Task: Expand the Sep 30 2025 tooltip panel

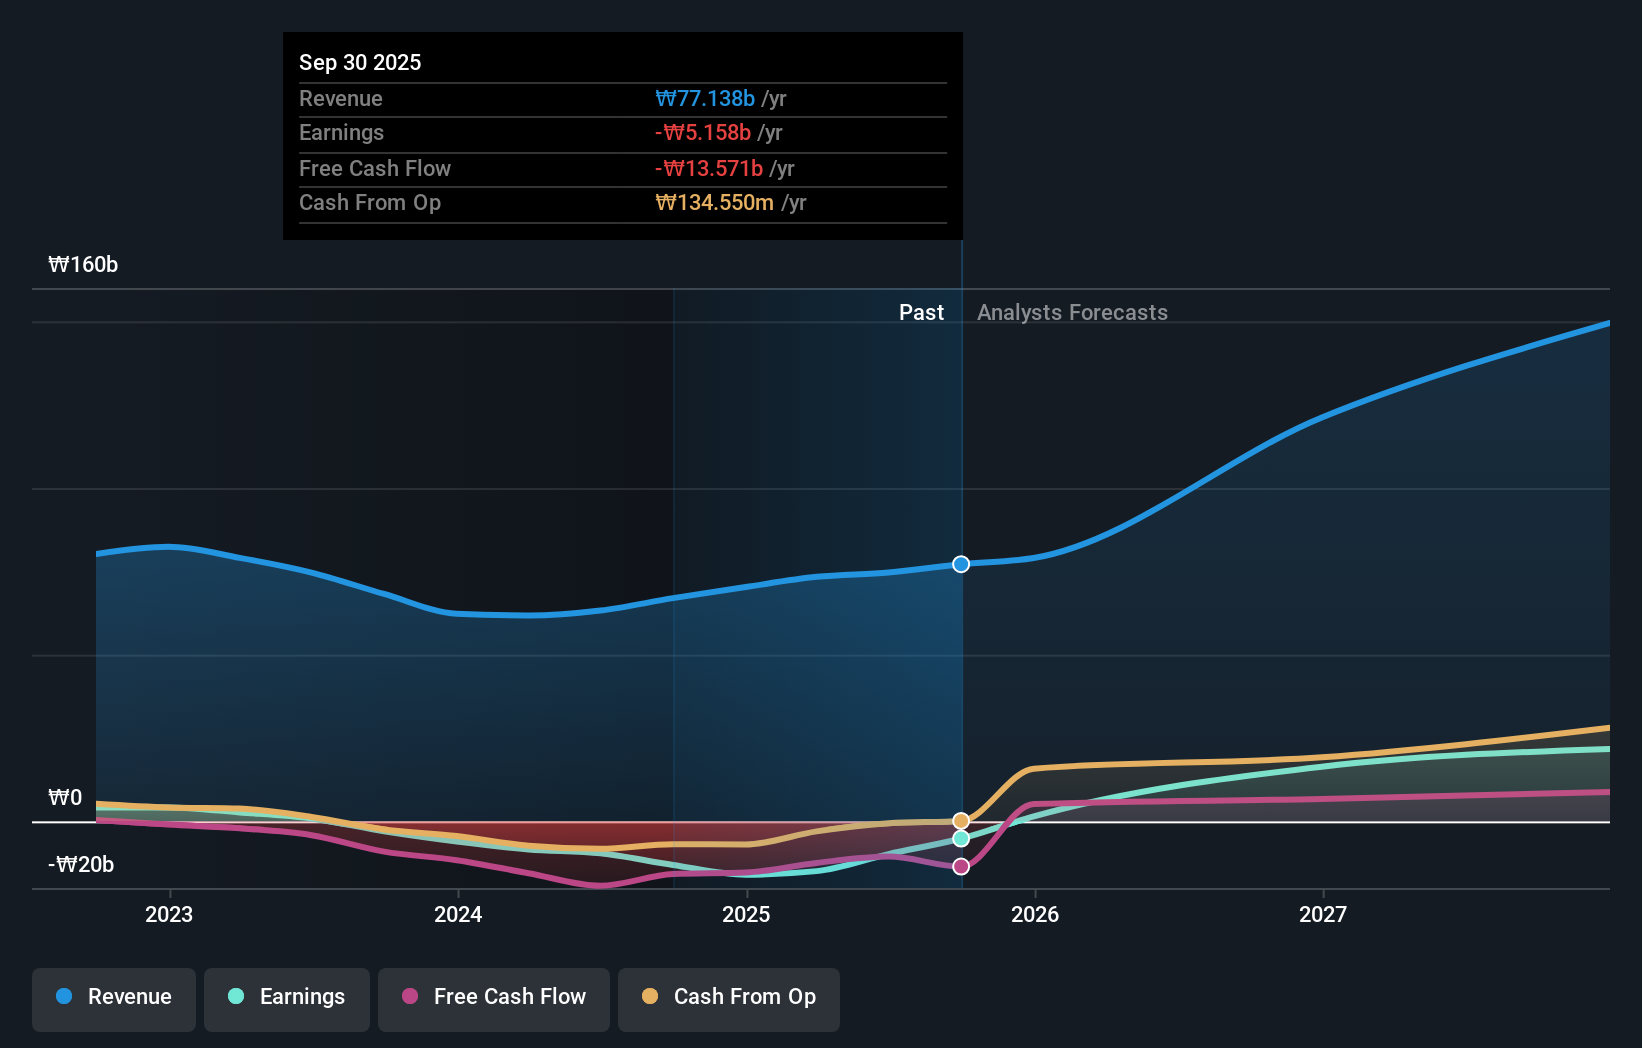Action: point(360,62)
